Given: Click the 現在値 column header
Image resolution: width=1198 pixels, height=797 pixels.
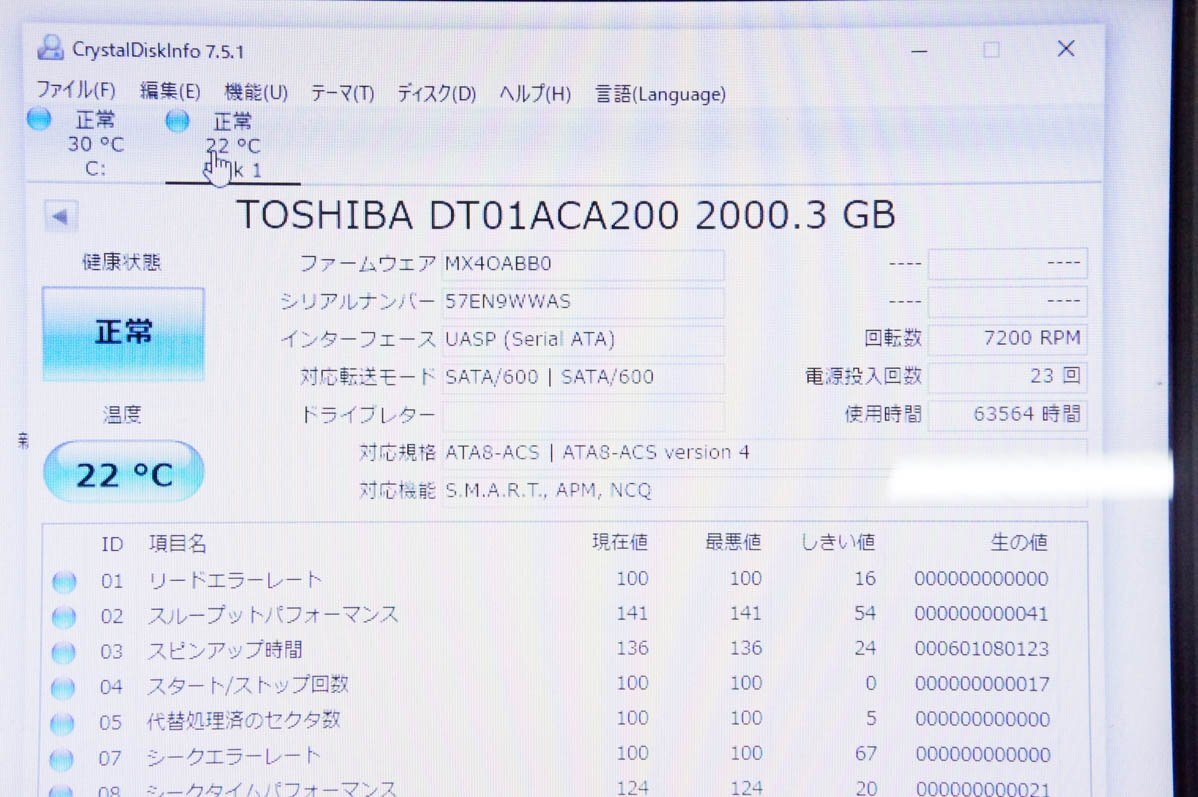Looking at the screenshot, I should tap(620, 542).
